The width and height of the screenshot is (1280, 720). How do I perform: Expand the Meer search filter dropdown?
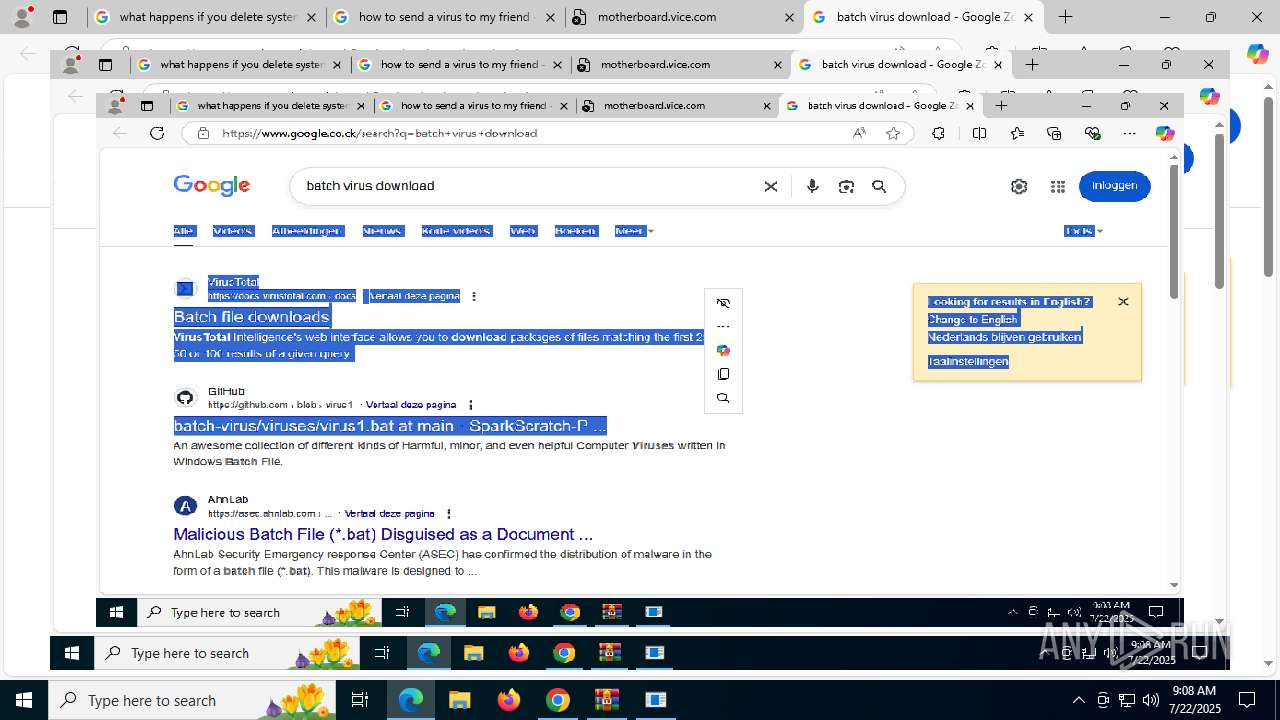pos(634,231)
